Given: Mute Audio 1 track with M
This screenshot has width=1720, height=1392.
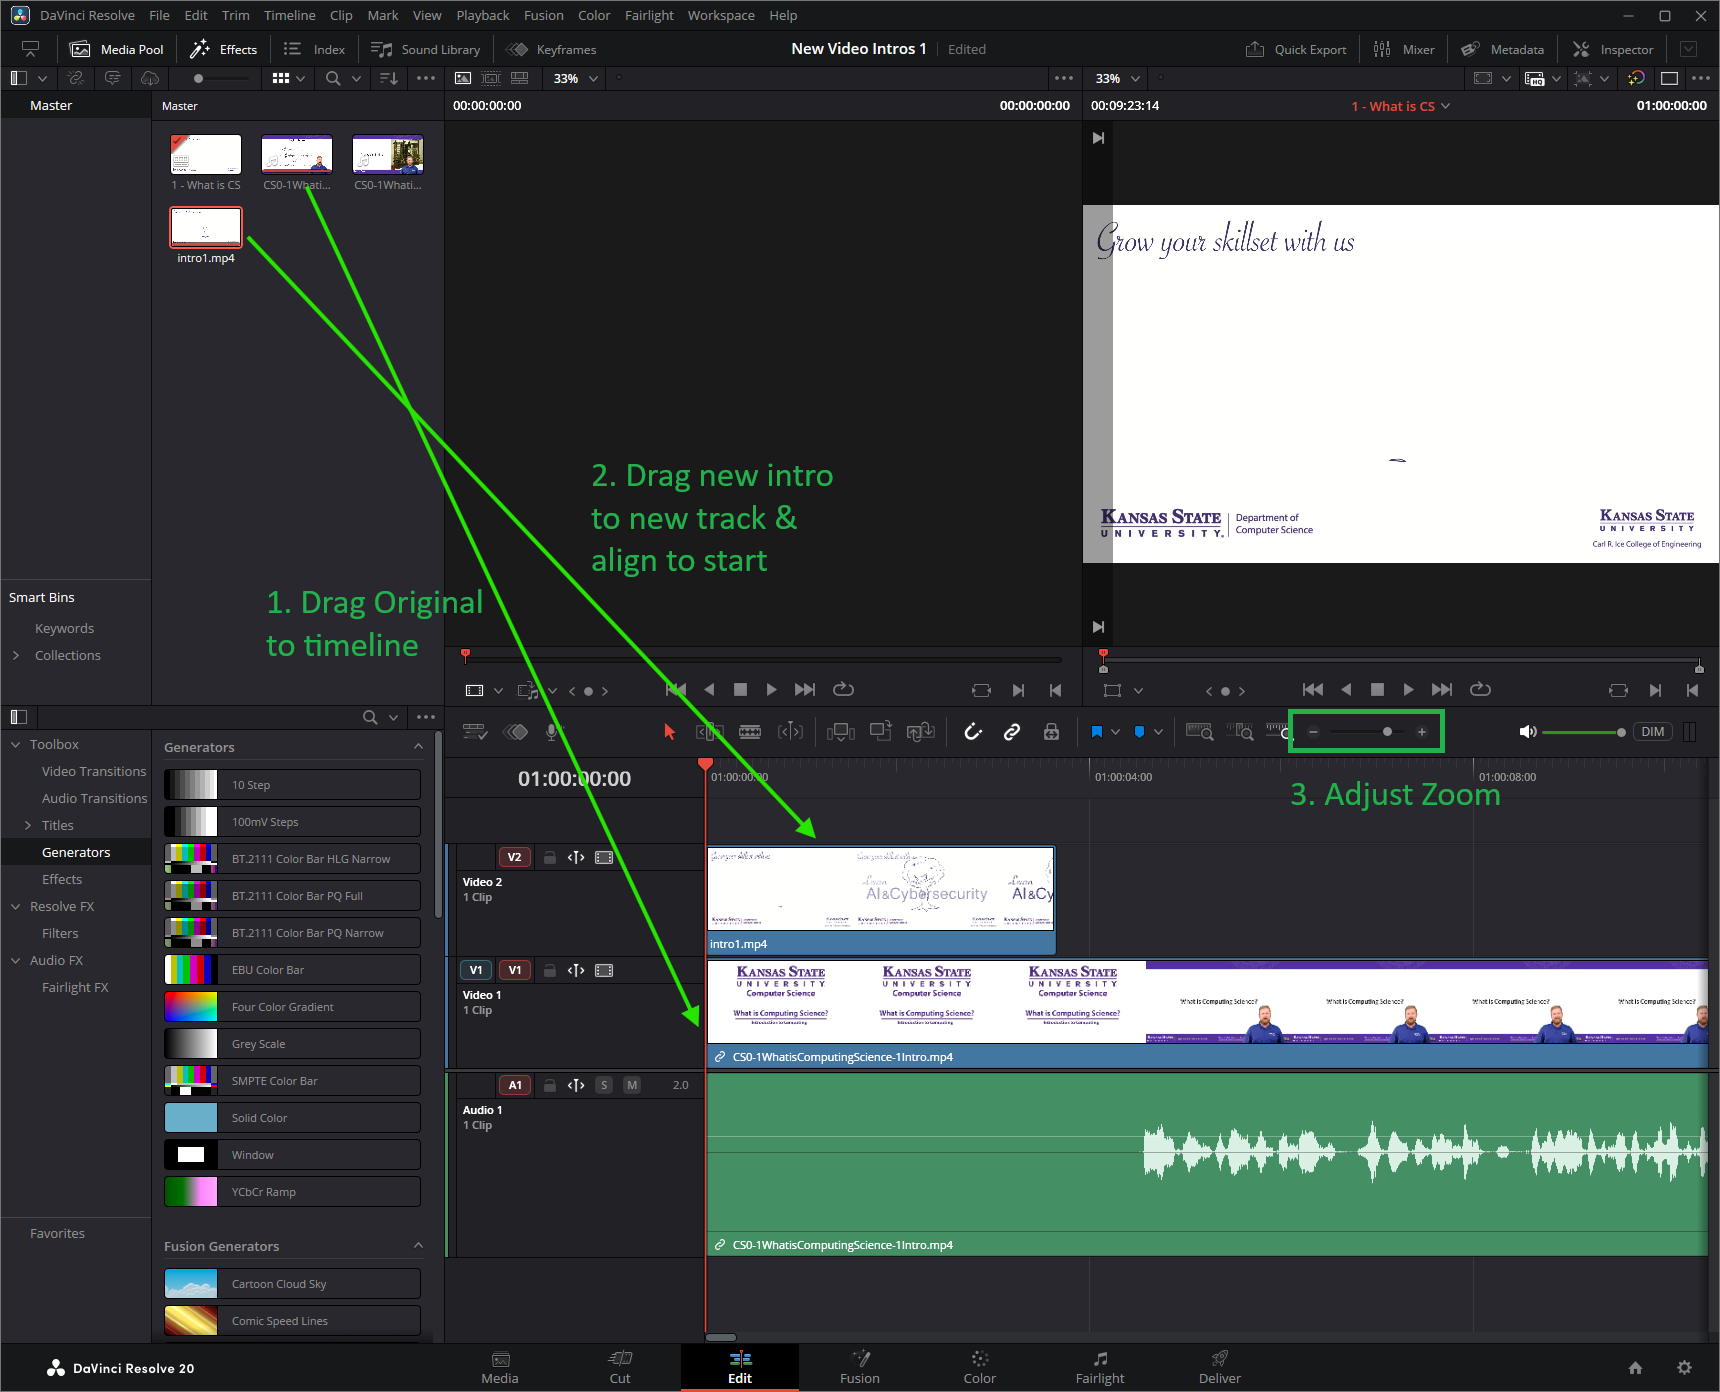Looking at the screenshot, I should 632,1085.
